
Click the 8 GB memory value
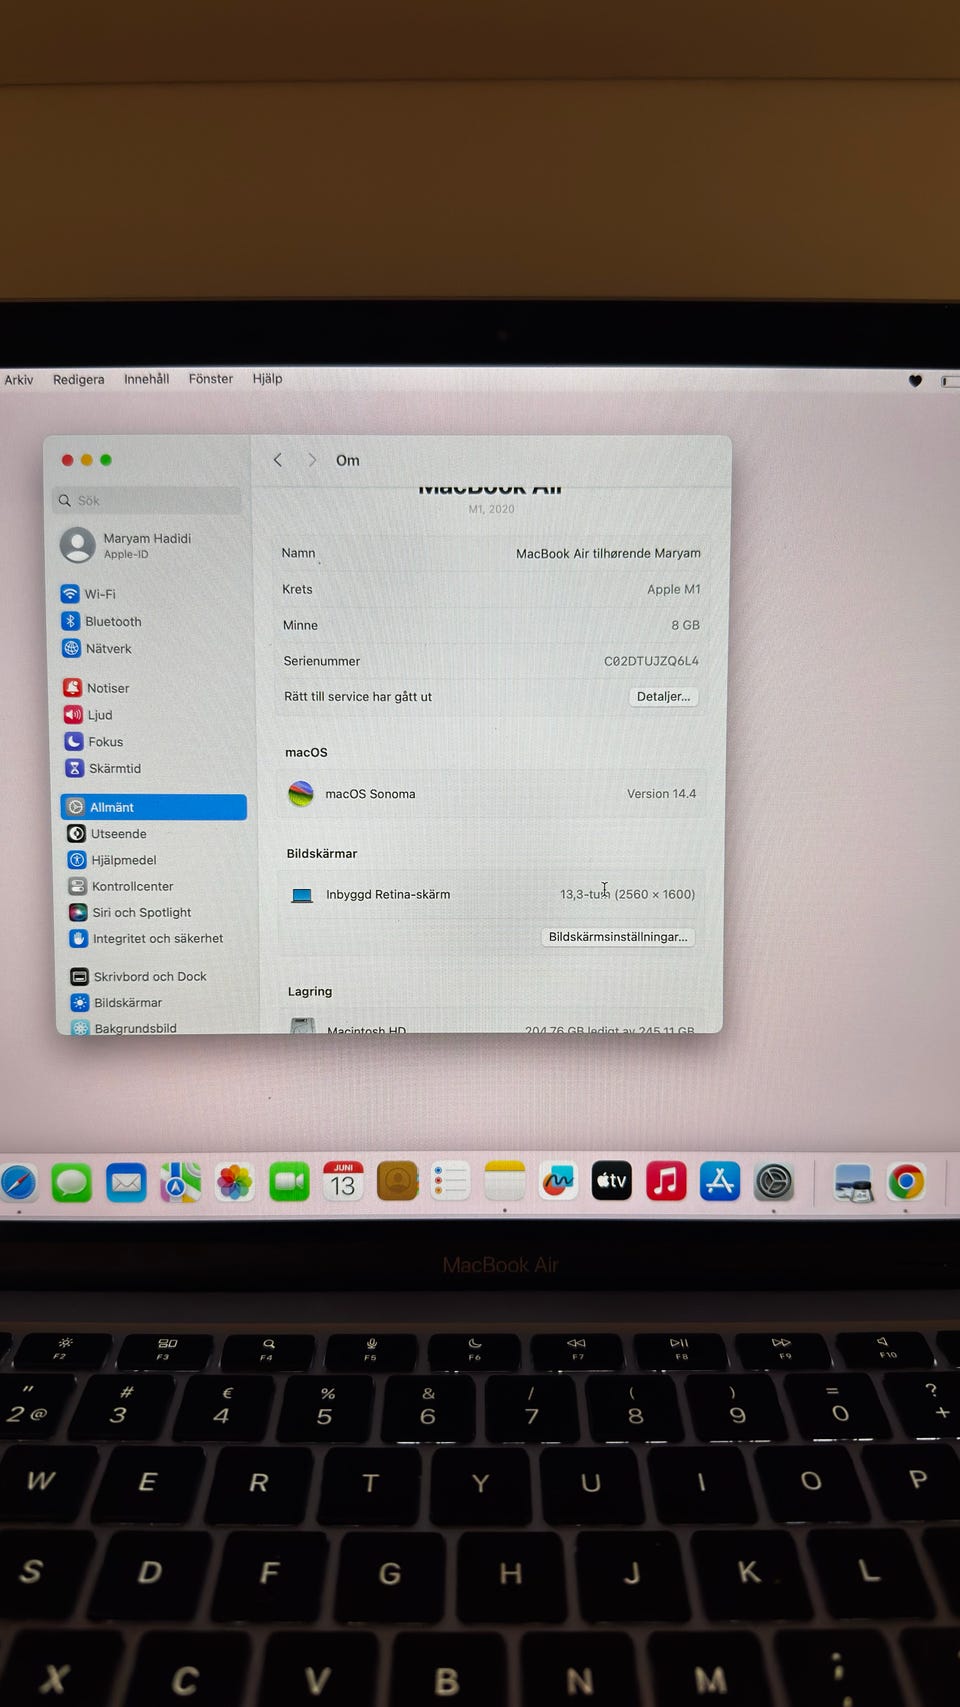(685, 625)
